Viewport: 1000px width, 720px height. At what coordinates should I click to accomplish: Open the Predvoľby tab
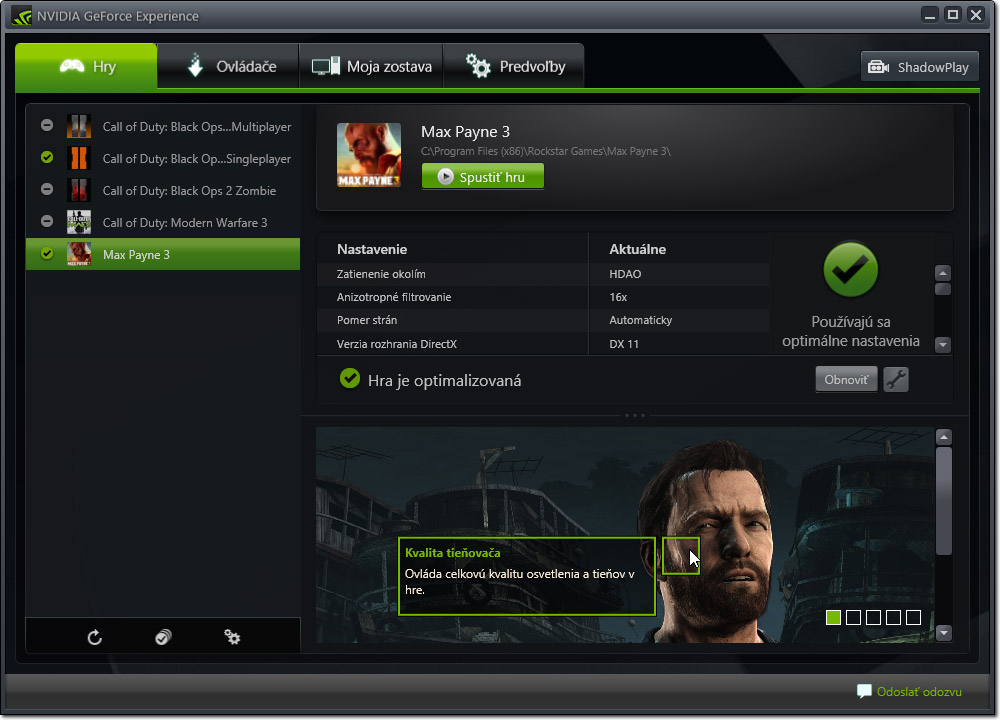pyautogui.click(x=513, y=66)
